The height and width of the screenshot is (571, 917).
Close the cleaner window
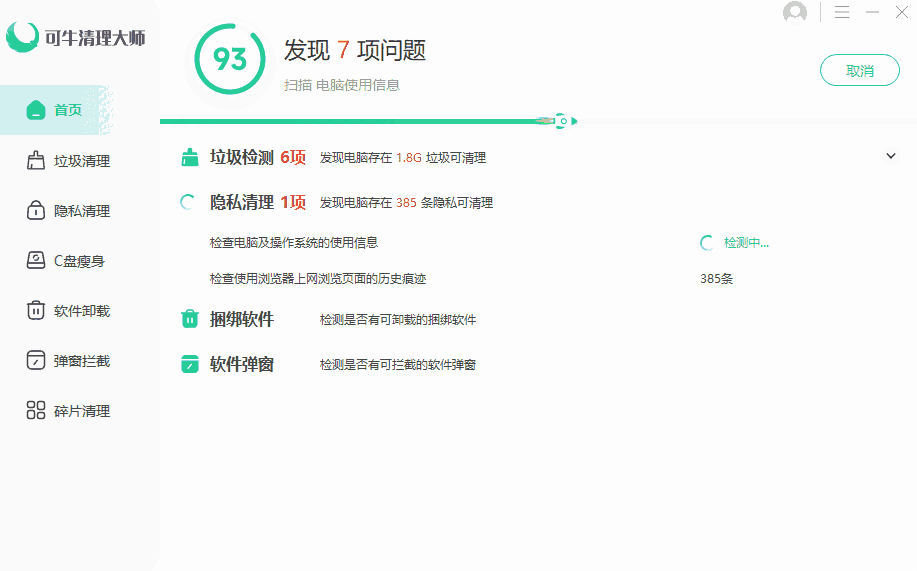pyautogui.click(x=902, y=12)
